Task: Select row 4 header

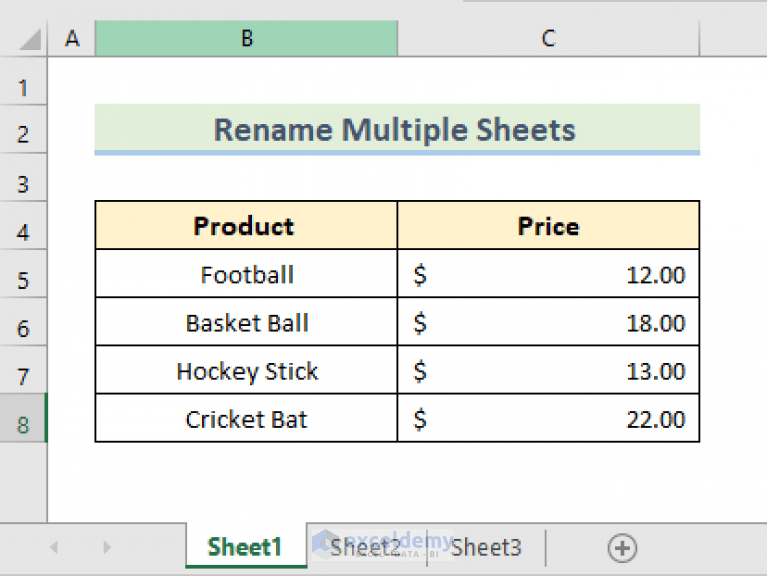Action: click(23, 226)
